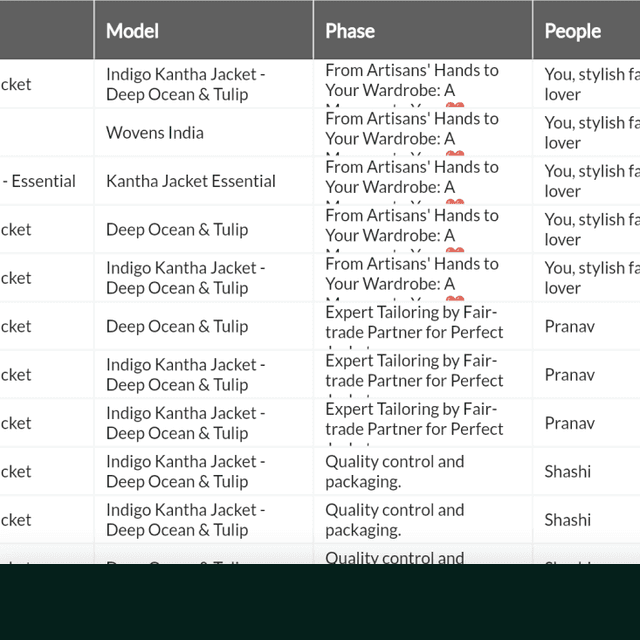Select the Wovens India model cell
Image resolution: width=640 pixels, height=640 pixels.
tap(155, 133)
